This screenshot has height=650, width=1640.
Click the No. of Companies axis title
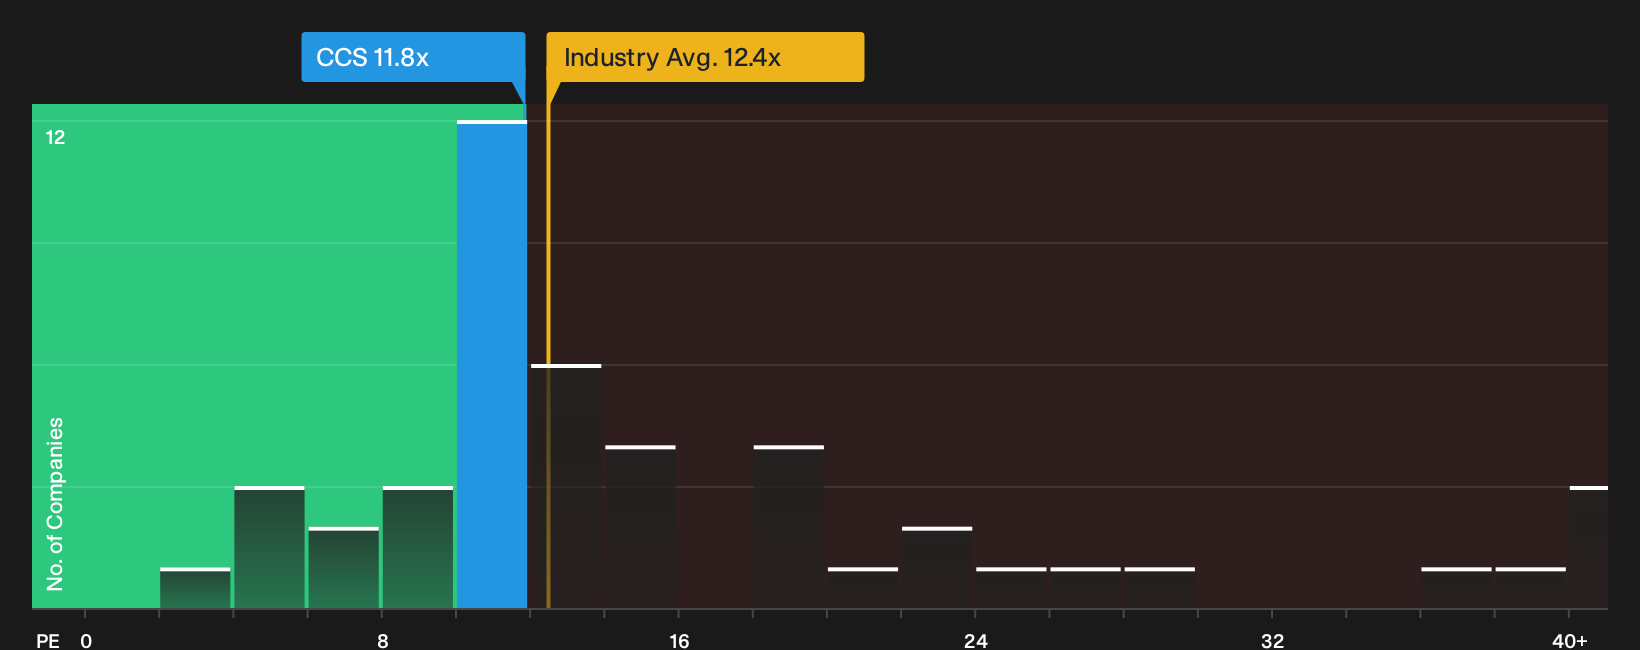pyautogui.click(x=55, y=503)
